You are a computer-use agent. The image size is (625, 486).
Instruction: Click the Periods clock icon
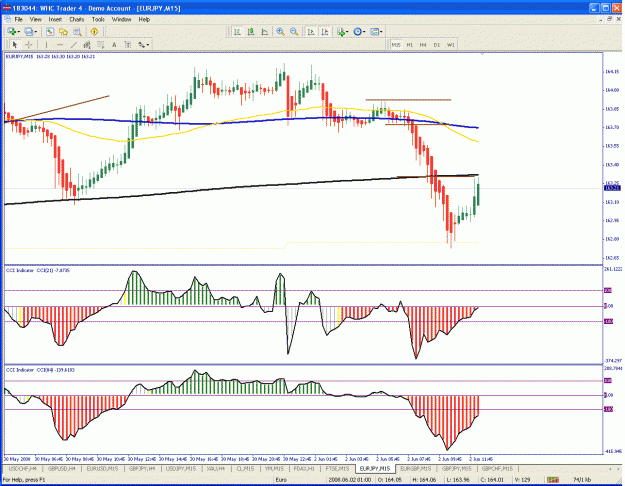[x=358, y=31]
